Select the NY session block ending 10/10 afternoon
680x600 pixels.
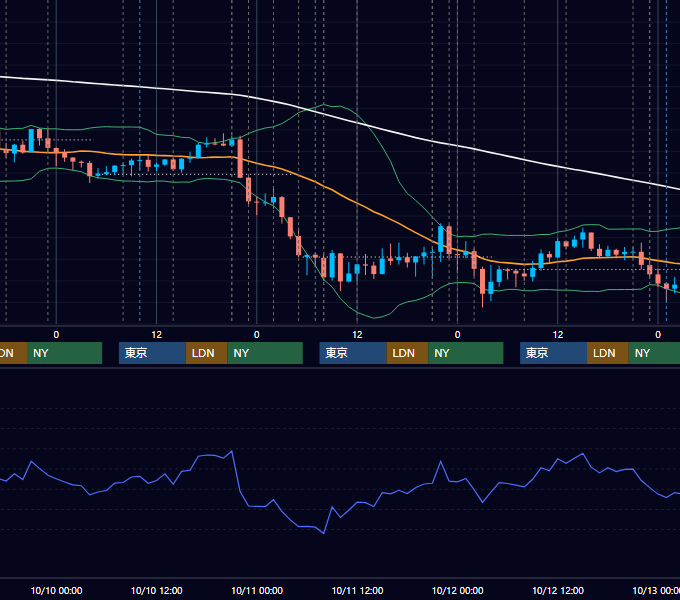64,353
